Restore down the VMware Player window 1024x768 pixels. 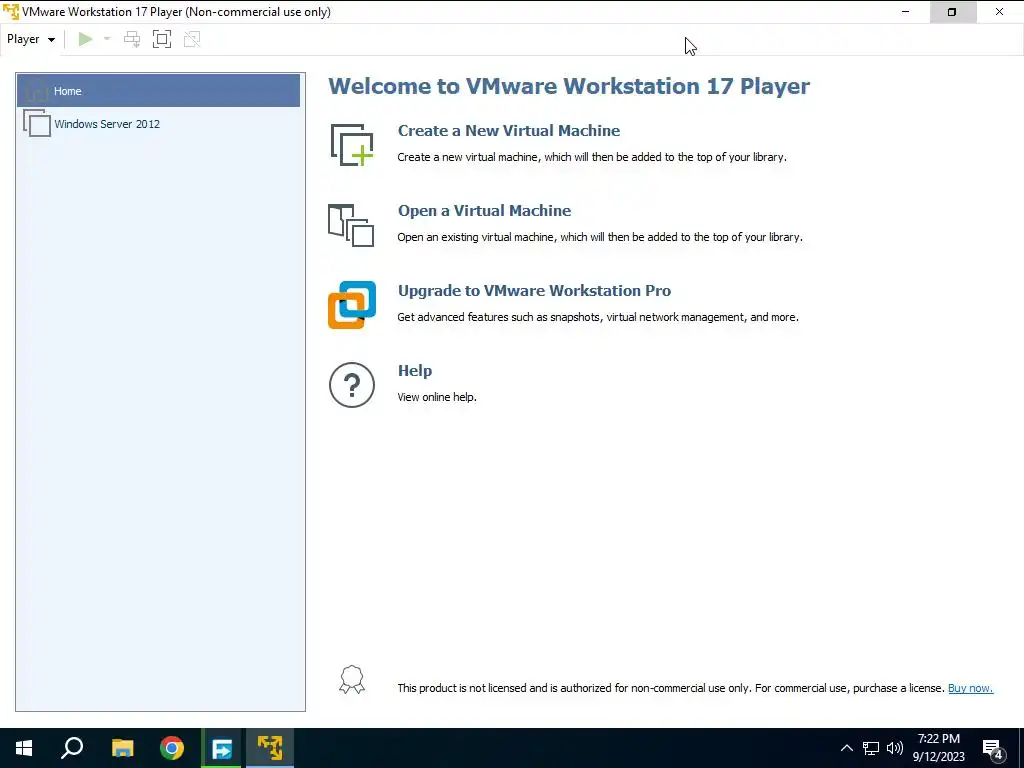pos(952,12)
